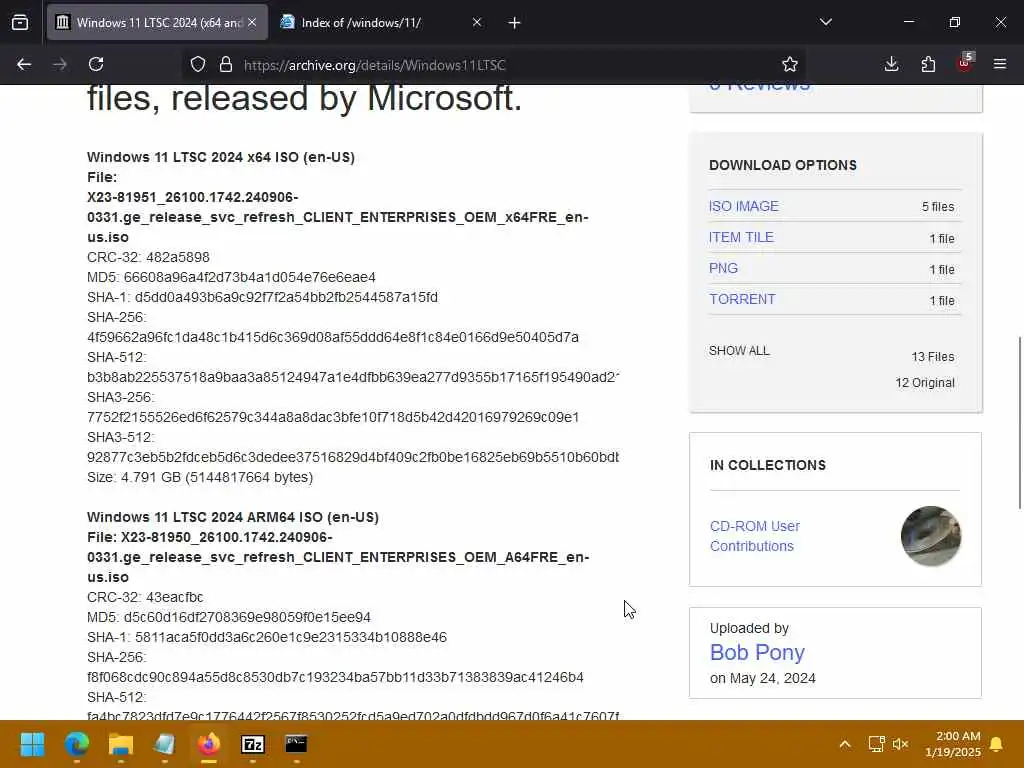The image size is (1024, 768).
Task: Open File Explorer from taskbar
Action: (x=120, y=744)
